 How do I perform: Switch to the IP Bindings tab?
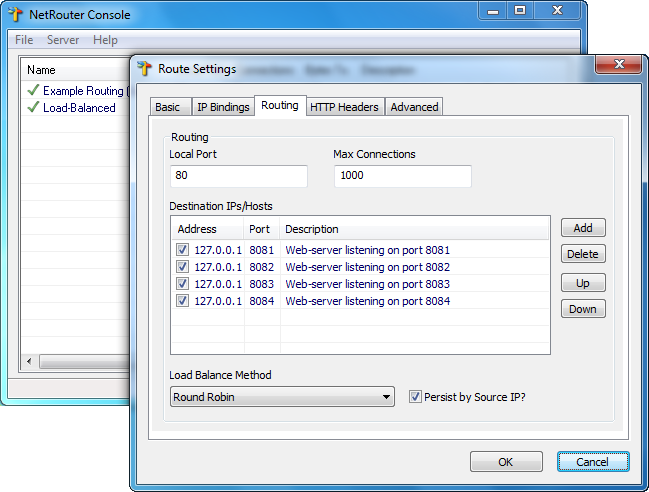pyautogui.click(x=223, y=107)
